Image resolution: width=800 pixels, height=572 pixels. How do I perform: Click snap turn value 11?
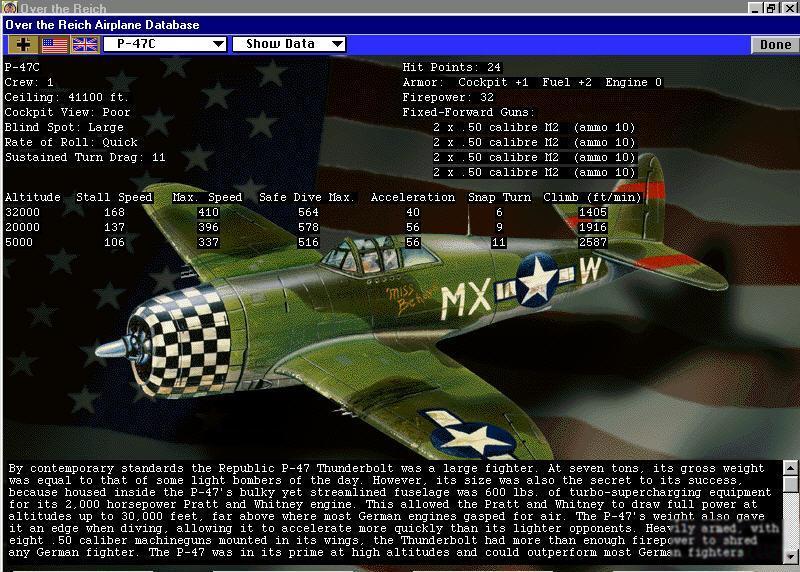tap(499, 242)
